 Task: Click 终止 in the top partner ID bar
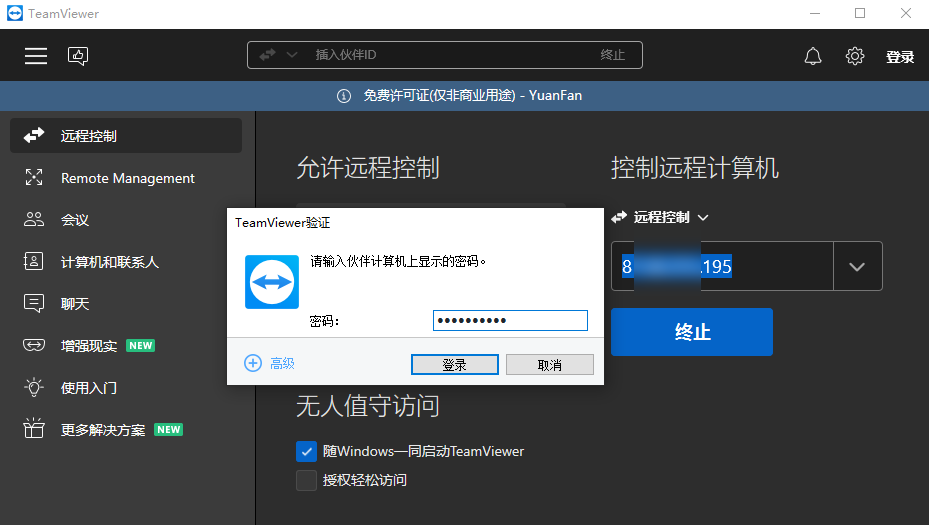[x=612, y=55]
